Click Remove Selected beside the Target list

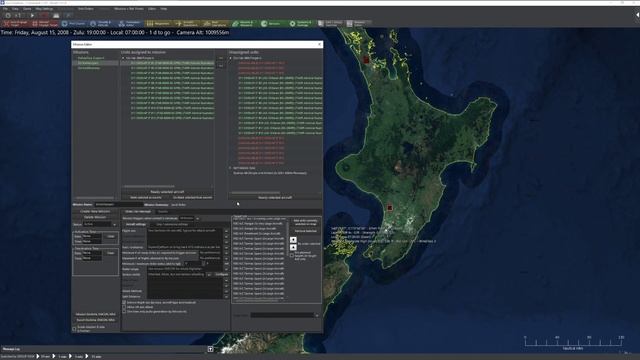[x=305, y=231]
